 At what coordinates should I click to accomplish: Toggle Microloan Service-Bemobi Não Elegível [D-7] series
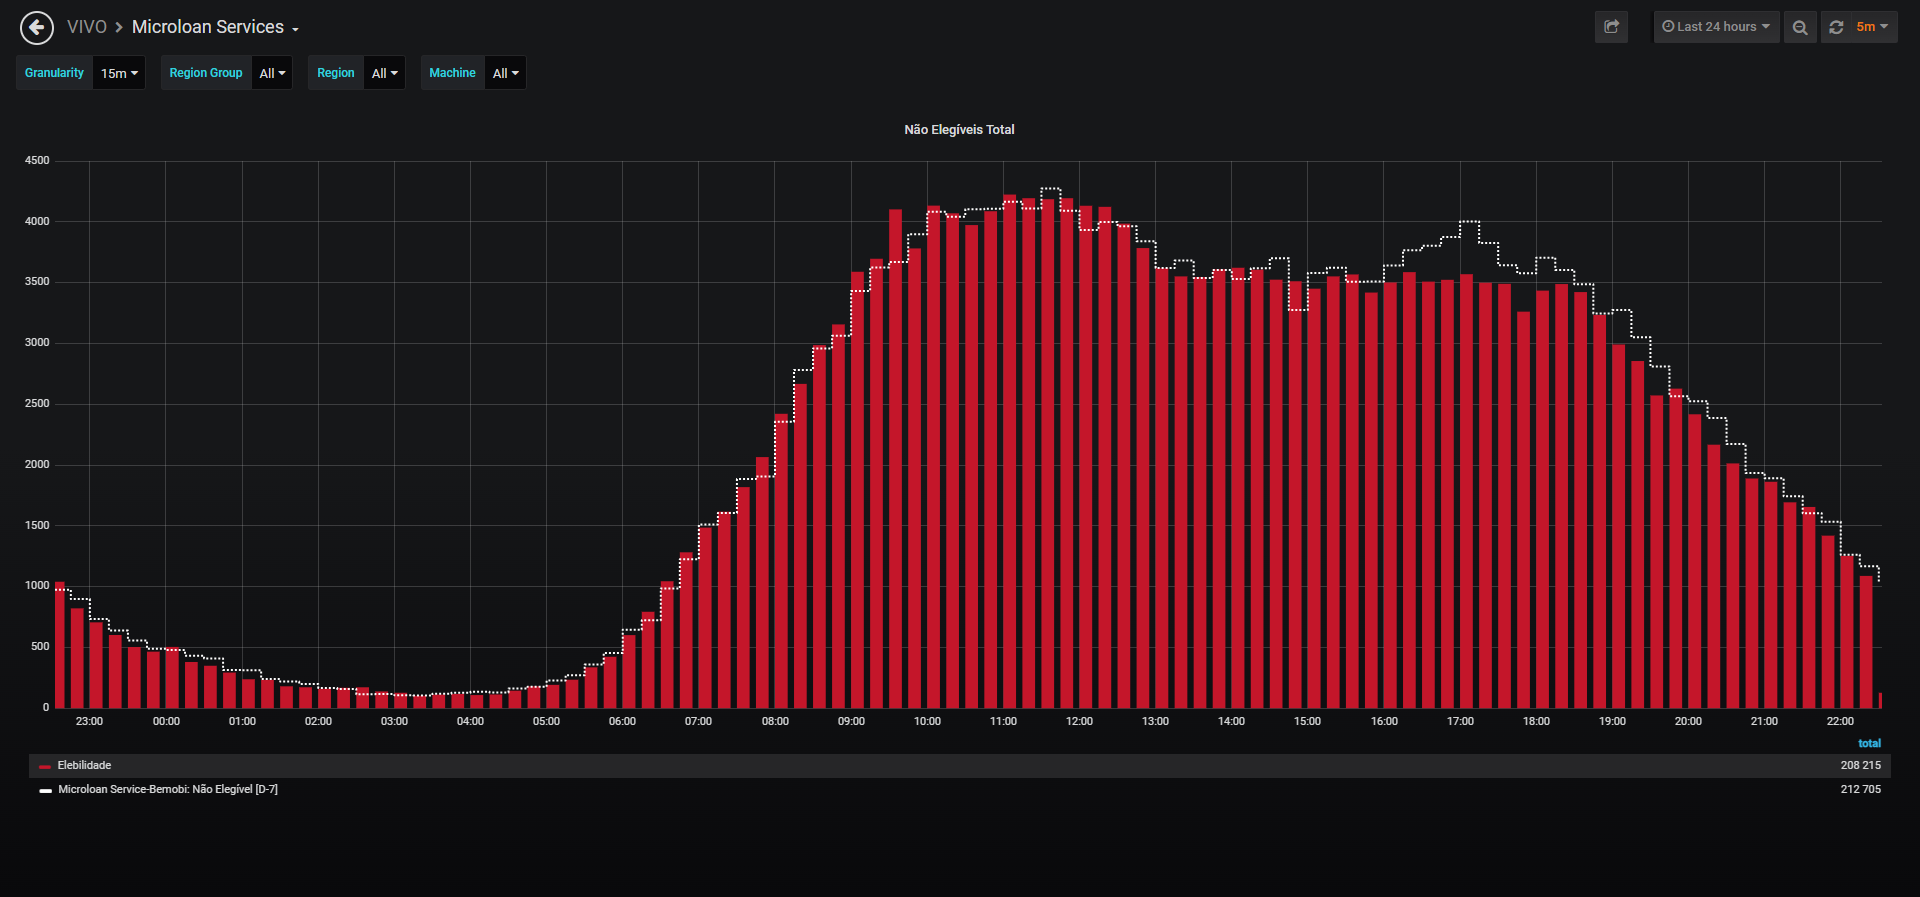pos(168,789)
